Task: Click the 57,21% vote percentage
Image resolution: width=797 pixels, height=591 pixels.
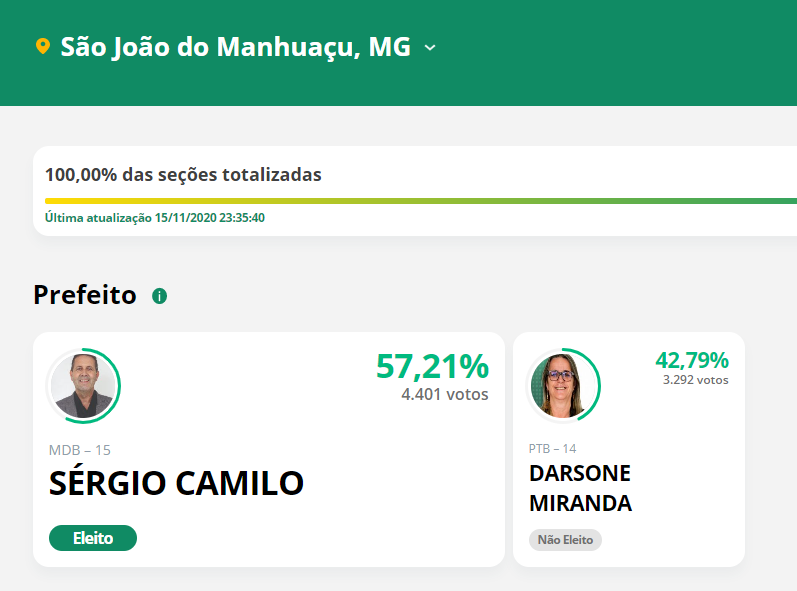Action: pyautogui.click(x=433, y=366)
